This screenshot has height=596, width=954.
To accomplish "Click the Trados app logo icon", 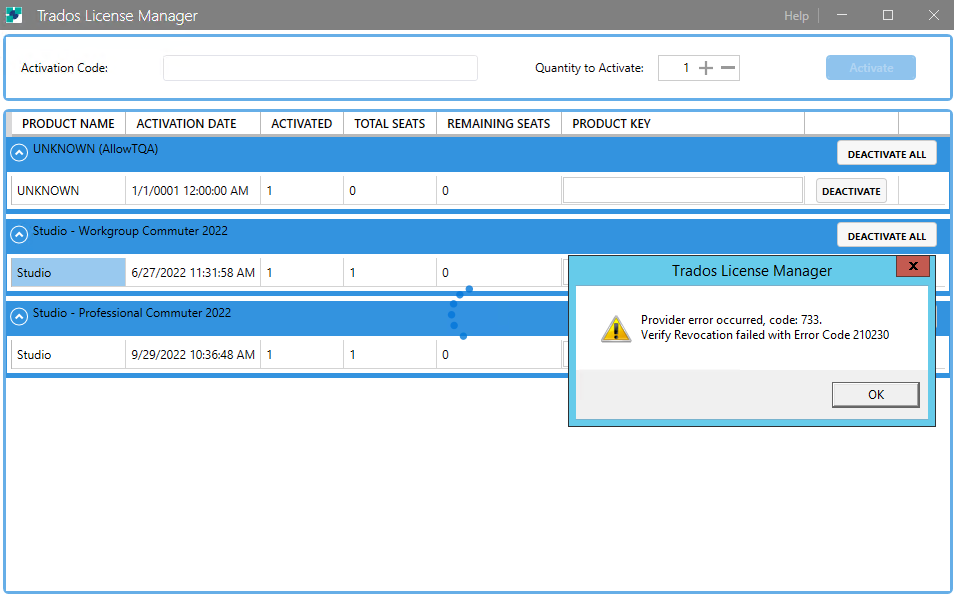I will point(14,15).
